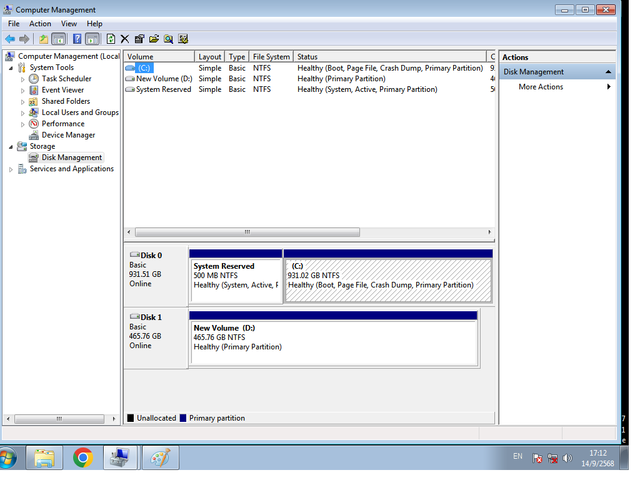Sort by the Layout column header
Image resolution: width=640 pixels, height=480 pixels.
[209, 57]
